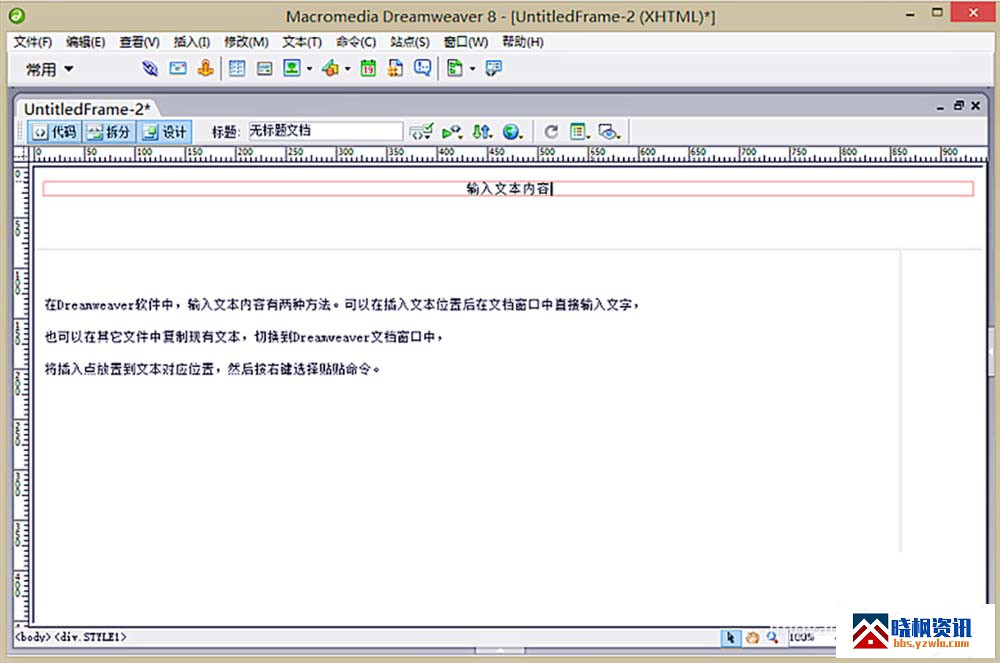Image resolution: width=1000 pixels, height=663 pixels.
Task: Select the <div.STYLE1> tag in tag selector
Action: 91,637
